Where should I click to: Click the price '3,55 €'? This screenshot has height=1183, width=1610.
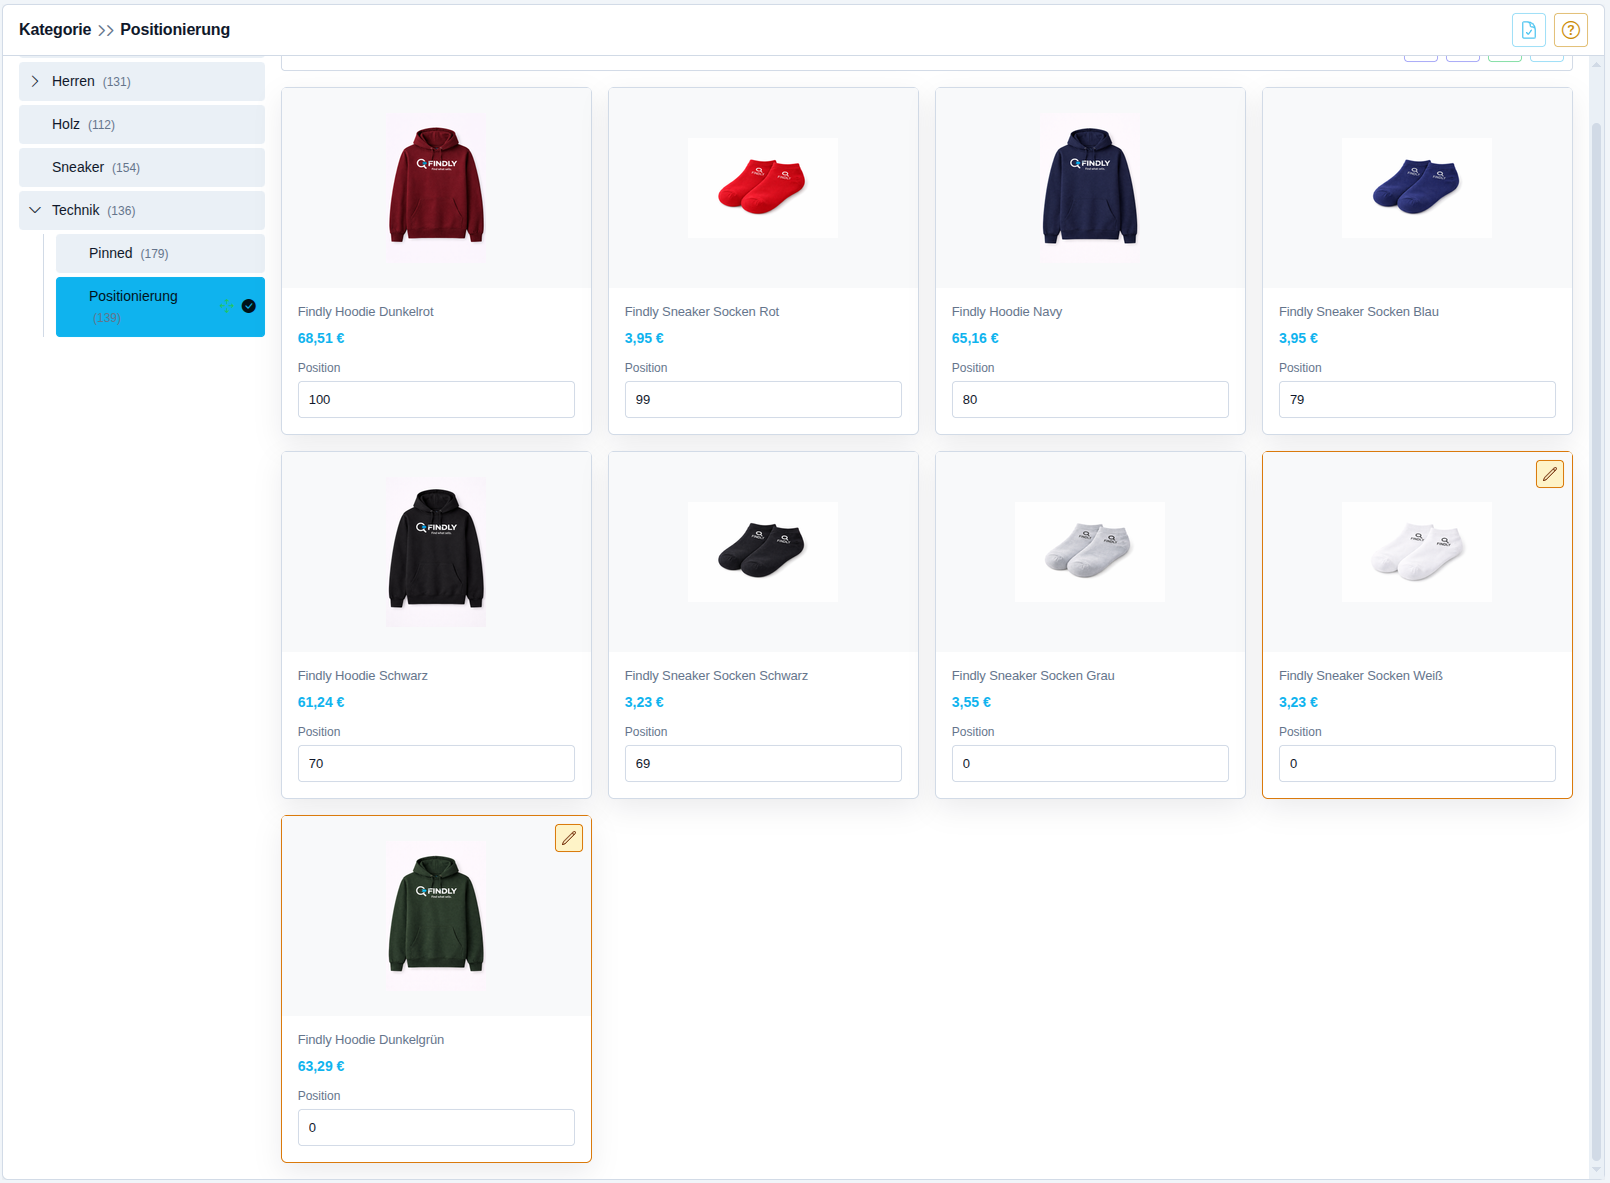click(971, 702)
